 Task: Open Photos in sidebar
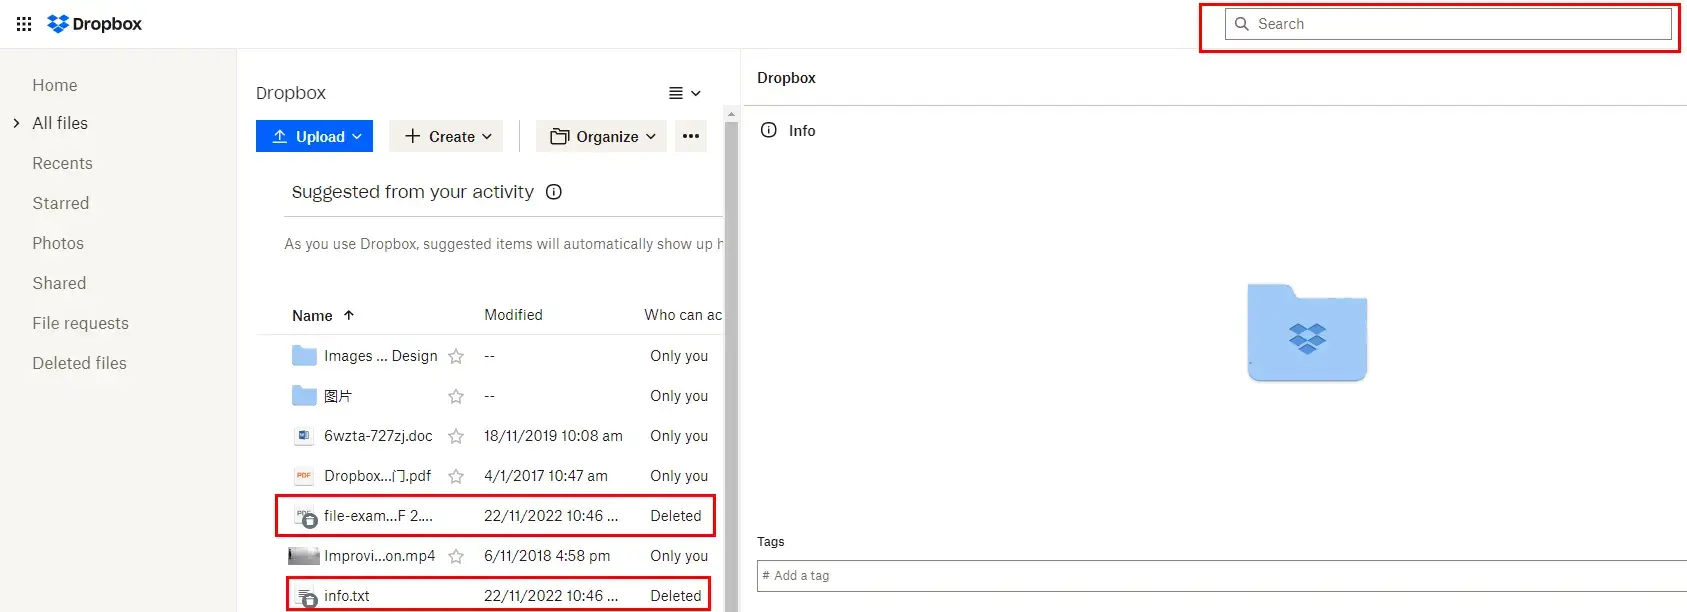coord(58,243)
